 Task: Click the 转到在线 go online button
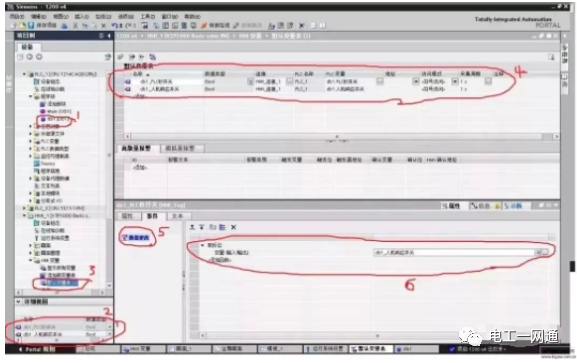coord(216,25)
